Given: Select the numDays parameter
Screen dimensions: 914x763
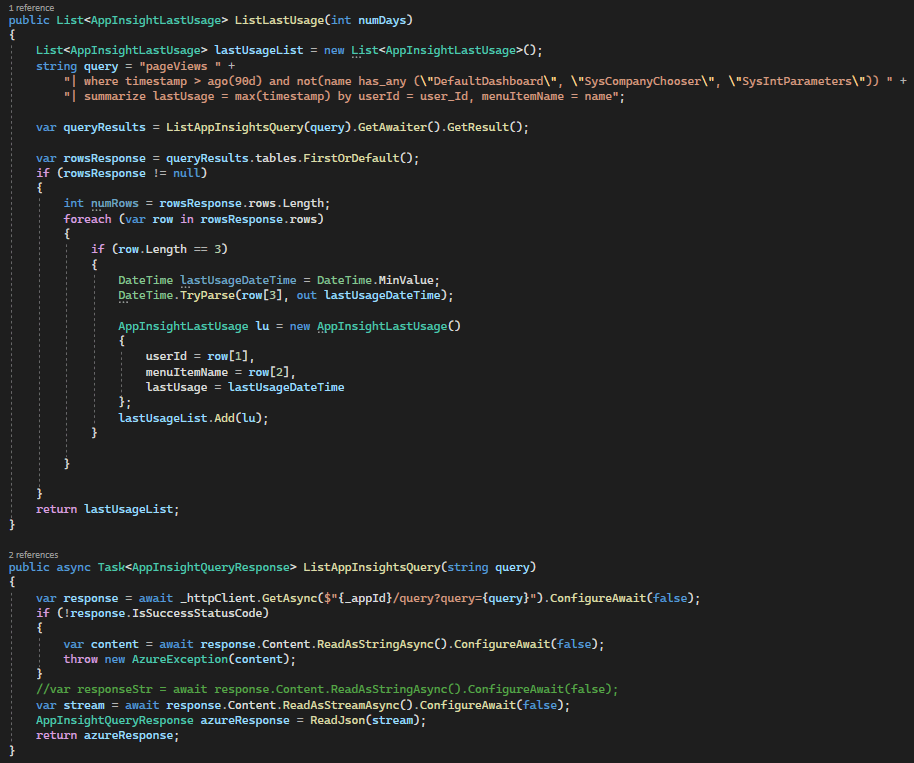Looking at the screenshot, I should point(382,20).
